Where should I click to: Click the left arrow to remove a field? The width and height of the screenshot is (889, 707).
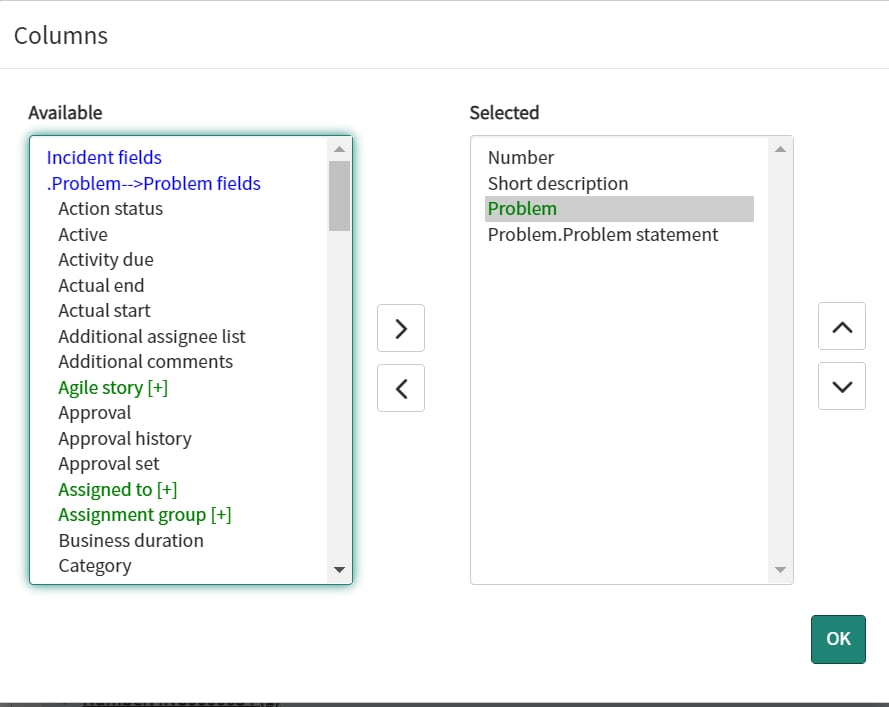[x=400, y=388]
